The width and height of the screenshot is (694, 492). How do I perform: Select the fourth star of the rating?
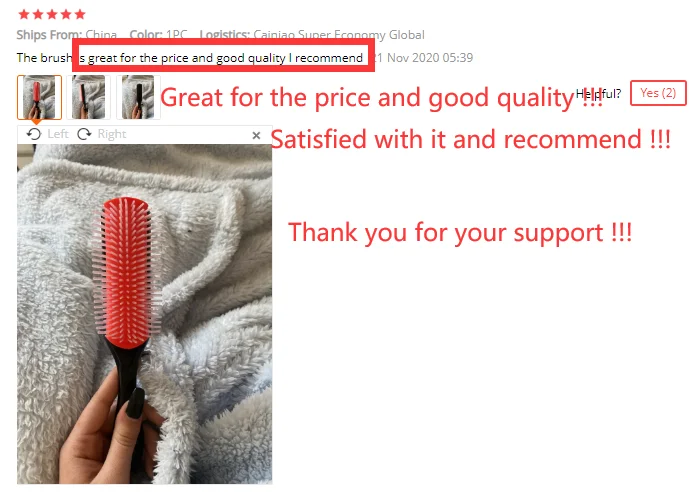point(66,15)
